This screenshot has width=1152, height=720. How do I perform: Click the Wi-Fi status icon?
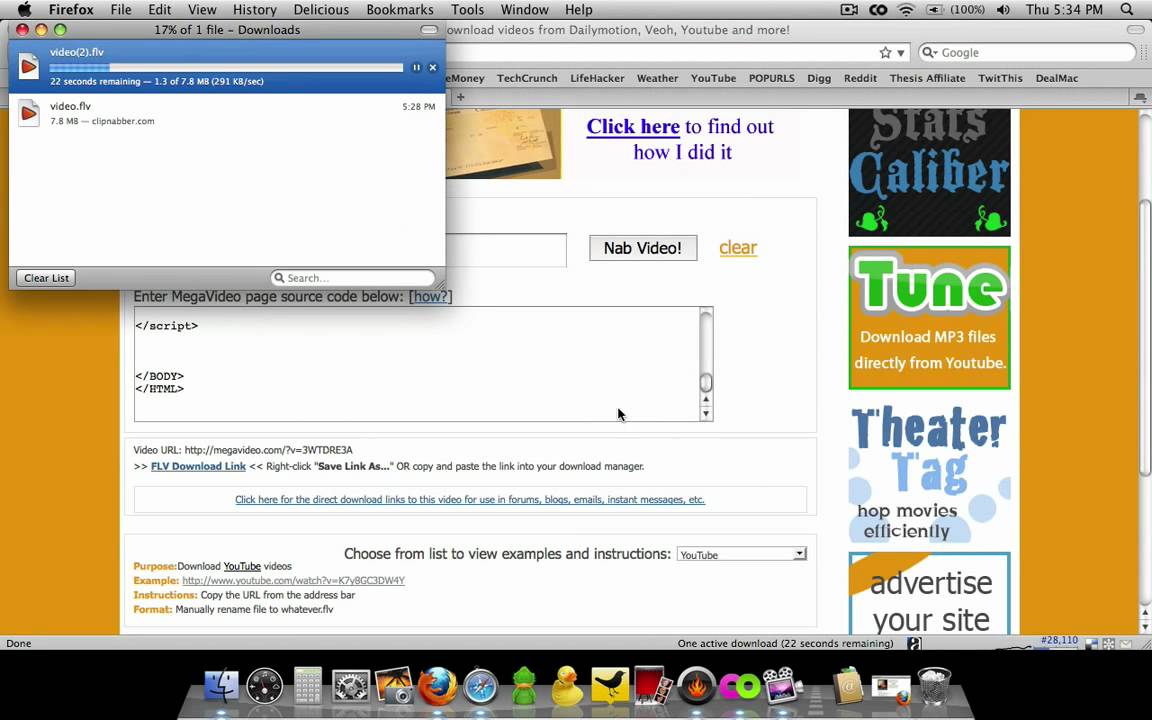tap(906, 10)
